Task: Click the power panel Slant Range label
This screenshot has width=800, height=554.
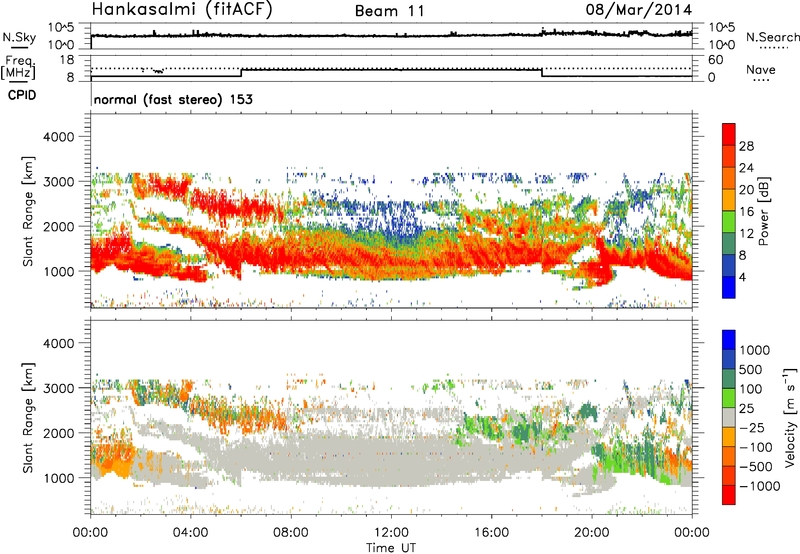Action: point(28,211)
